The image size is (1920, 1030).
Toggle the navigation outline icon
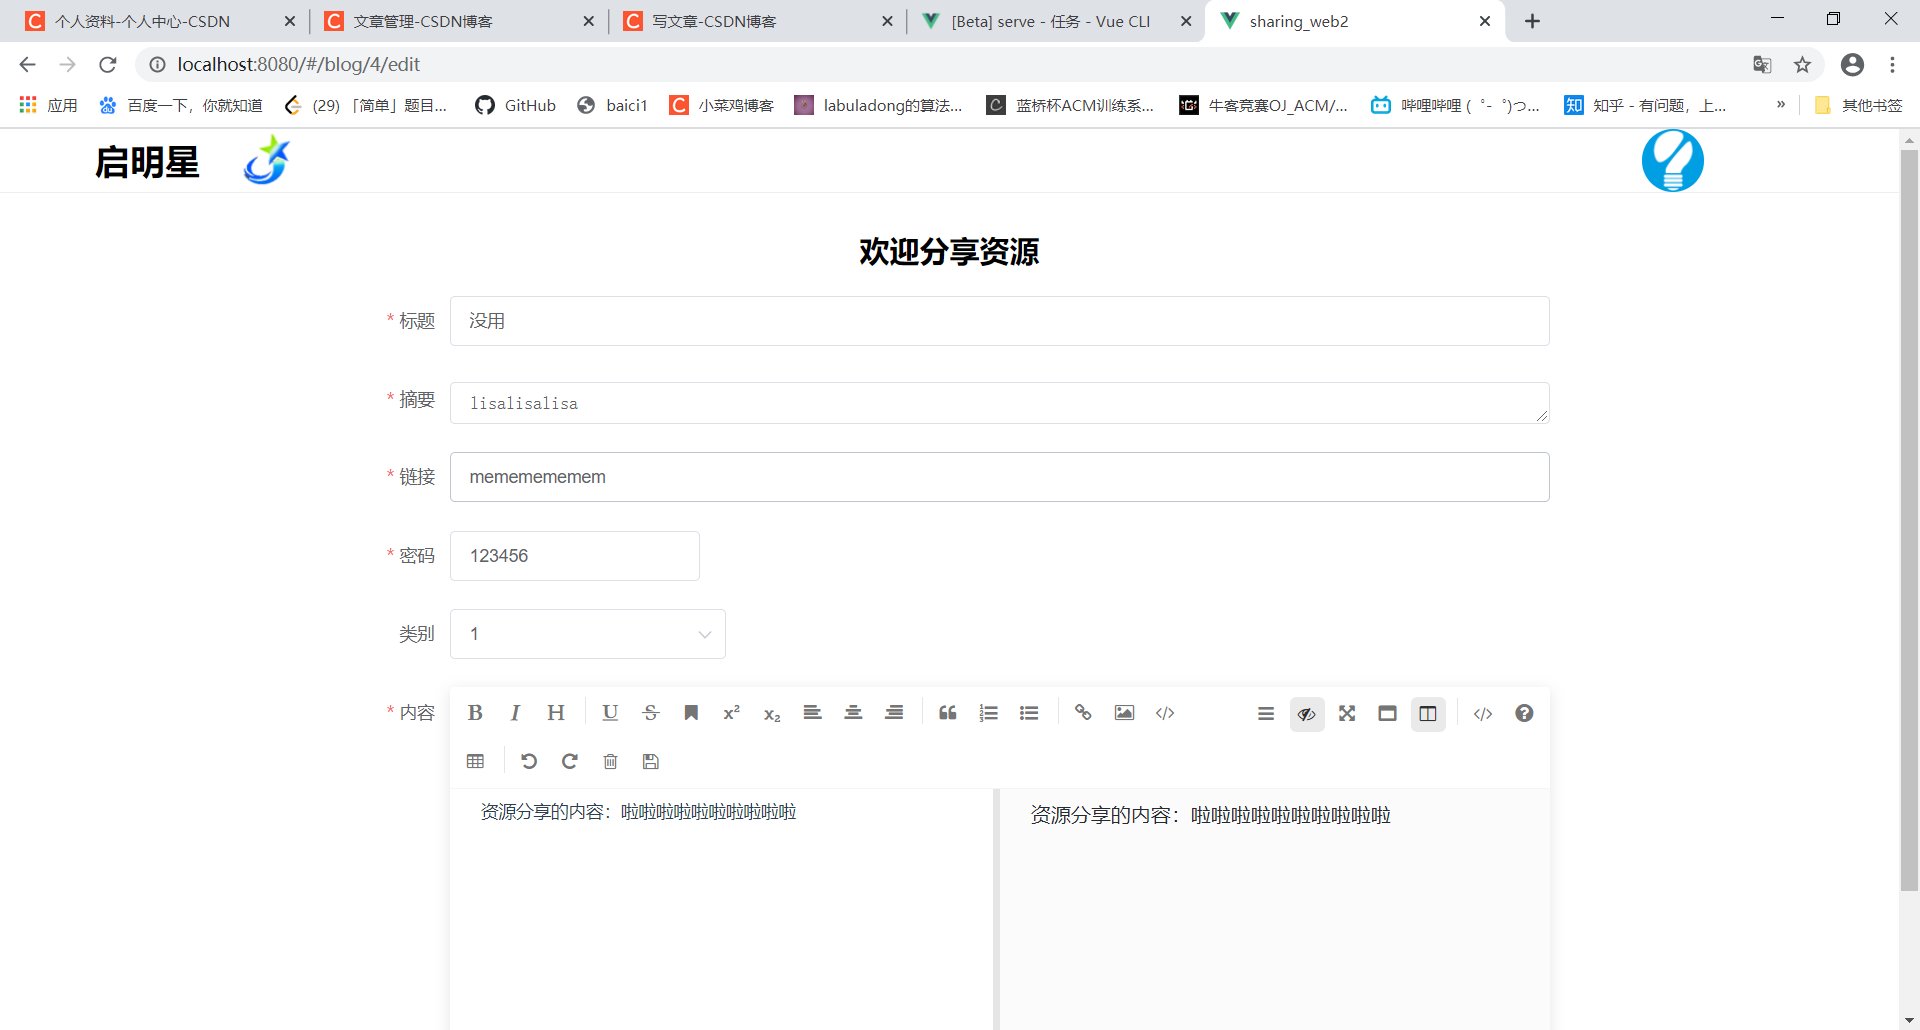1266,713
